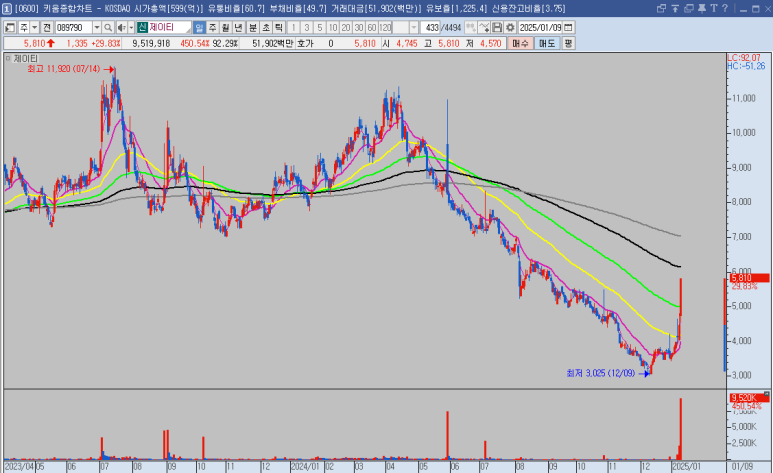
Task: Open the chart layout toggle icon at toolbar start
Action: (10, 28)
